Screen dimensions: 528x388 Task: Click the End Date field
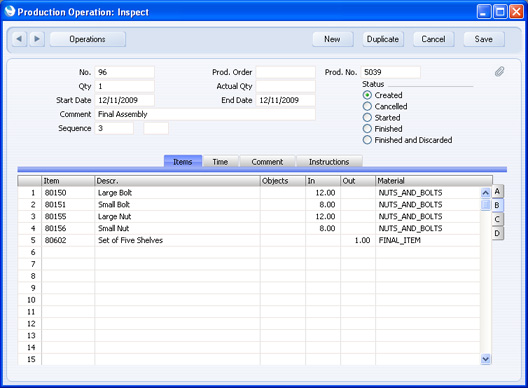pyautogui.click(x=286, y=100)
